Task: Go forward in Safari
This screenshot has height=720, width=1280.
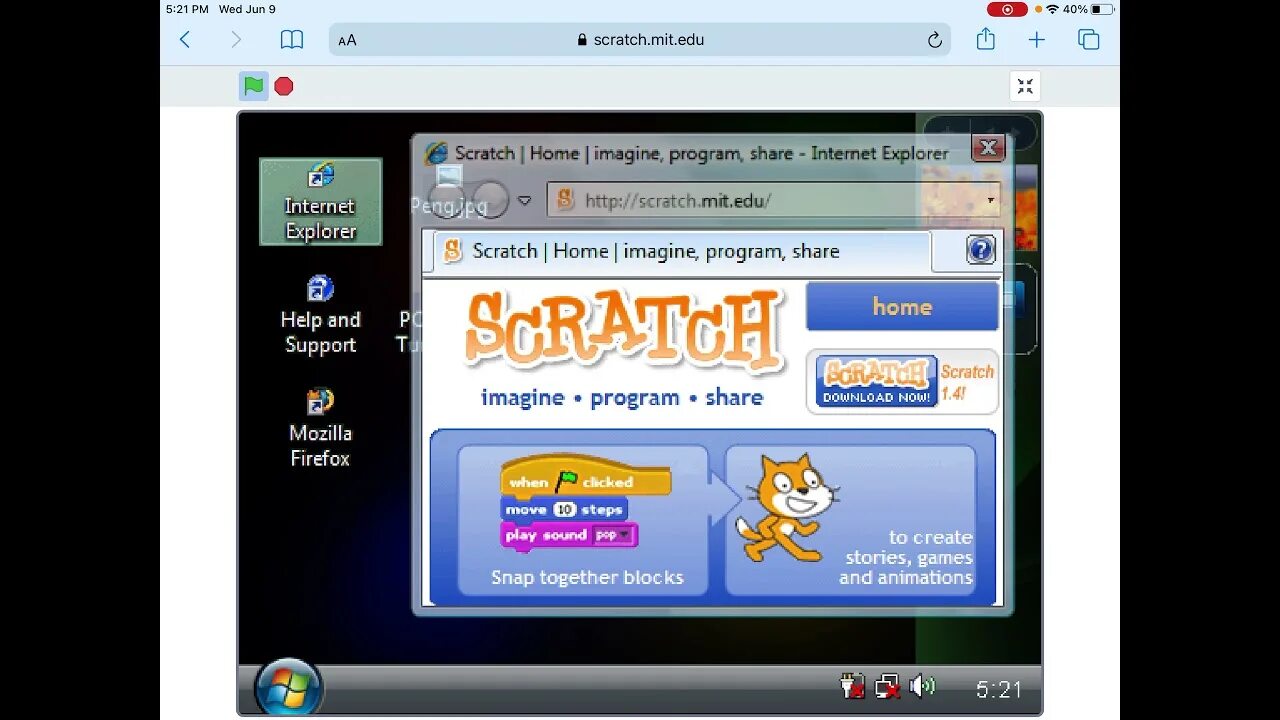Action: [236, 40]
